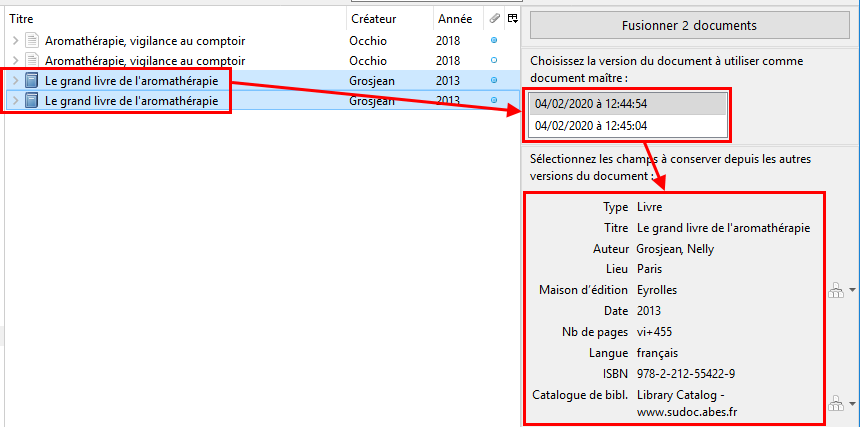Click the document icon of the first Aromathérapie row
This screenshot has width=860, height=427.
click(x=32, y=41)
